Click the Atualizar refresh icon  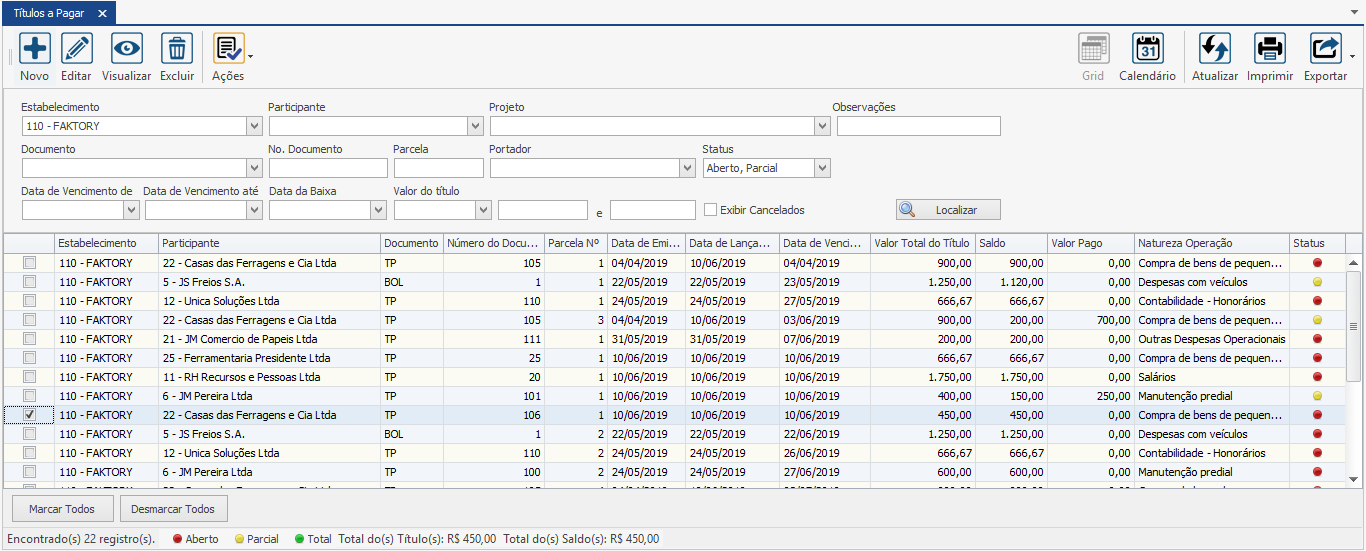(1215, 49)
